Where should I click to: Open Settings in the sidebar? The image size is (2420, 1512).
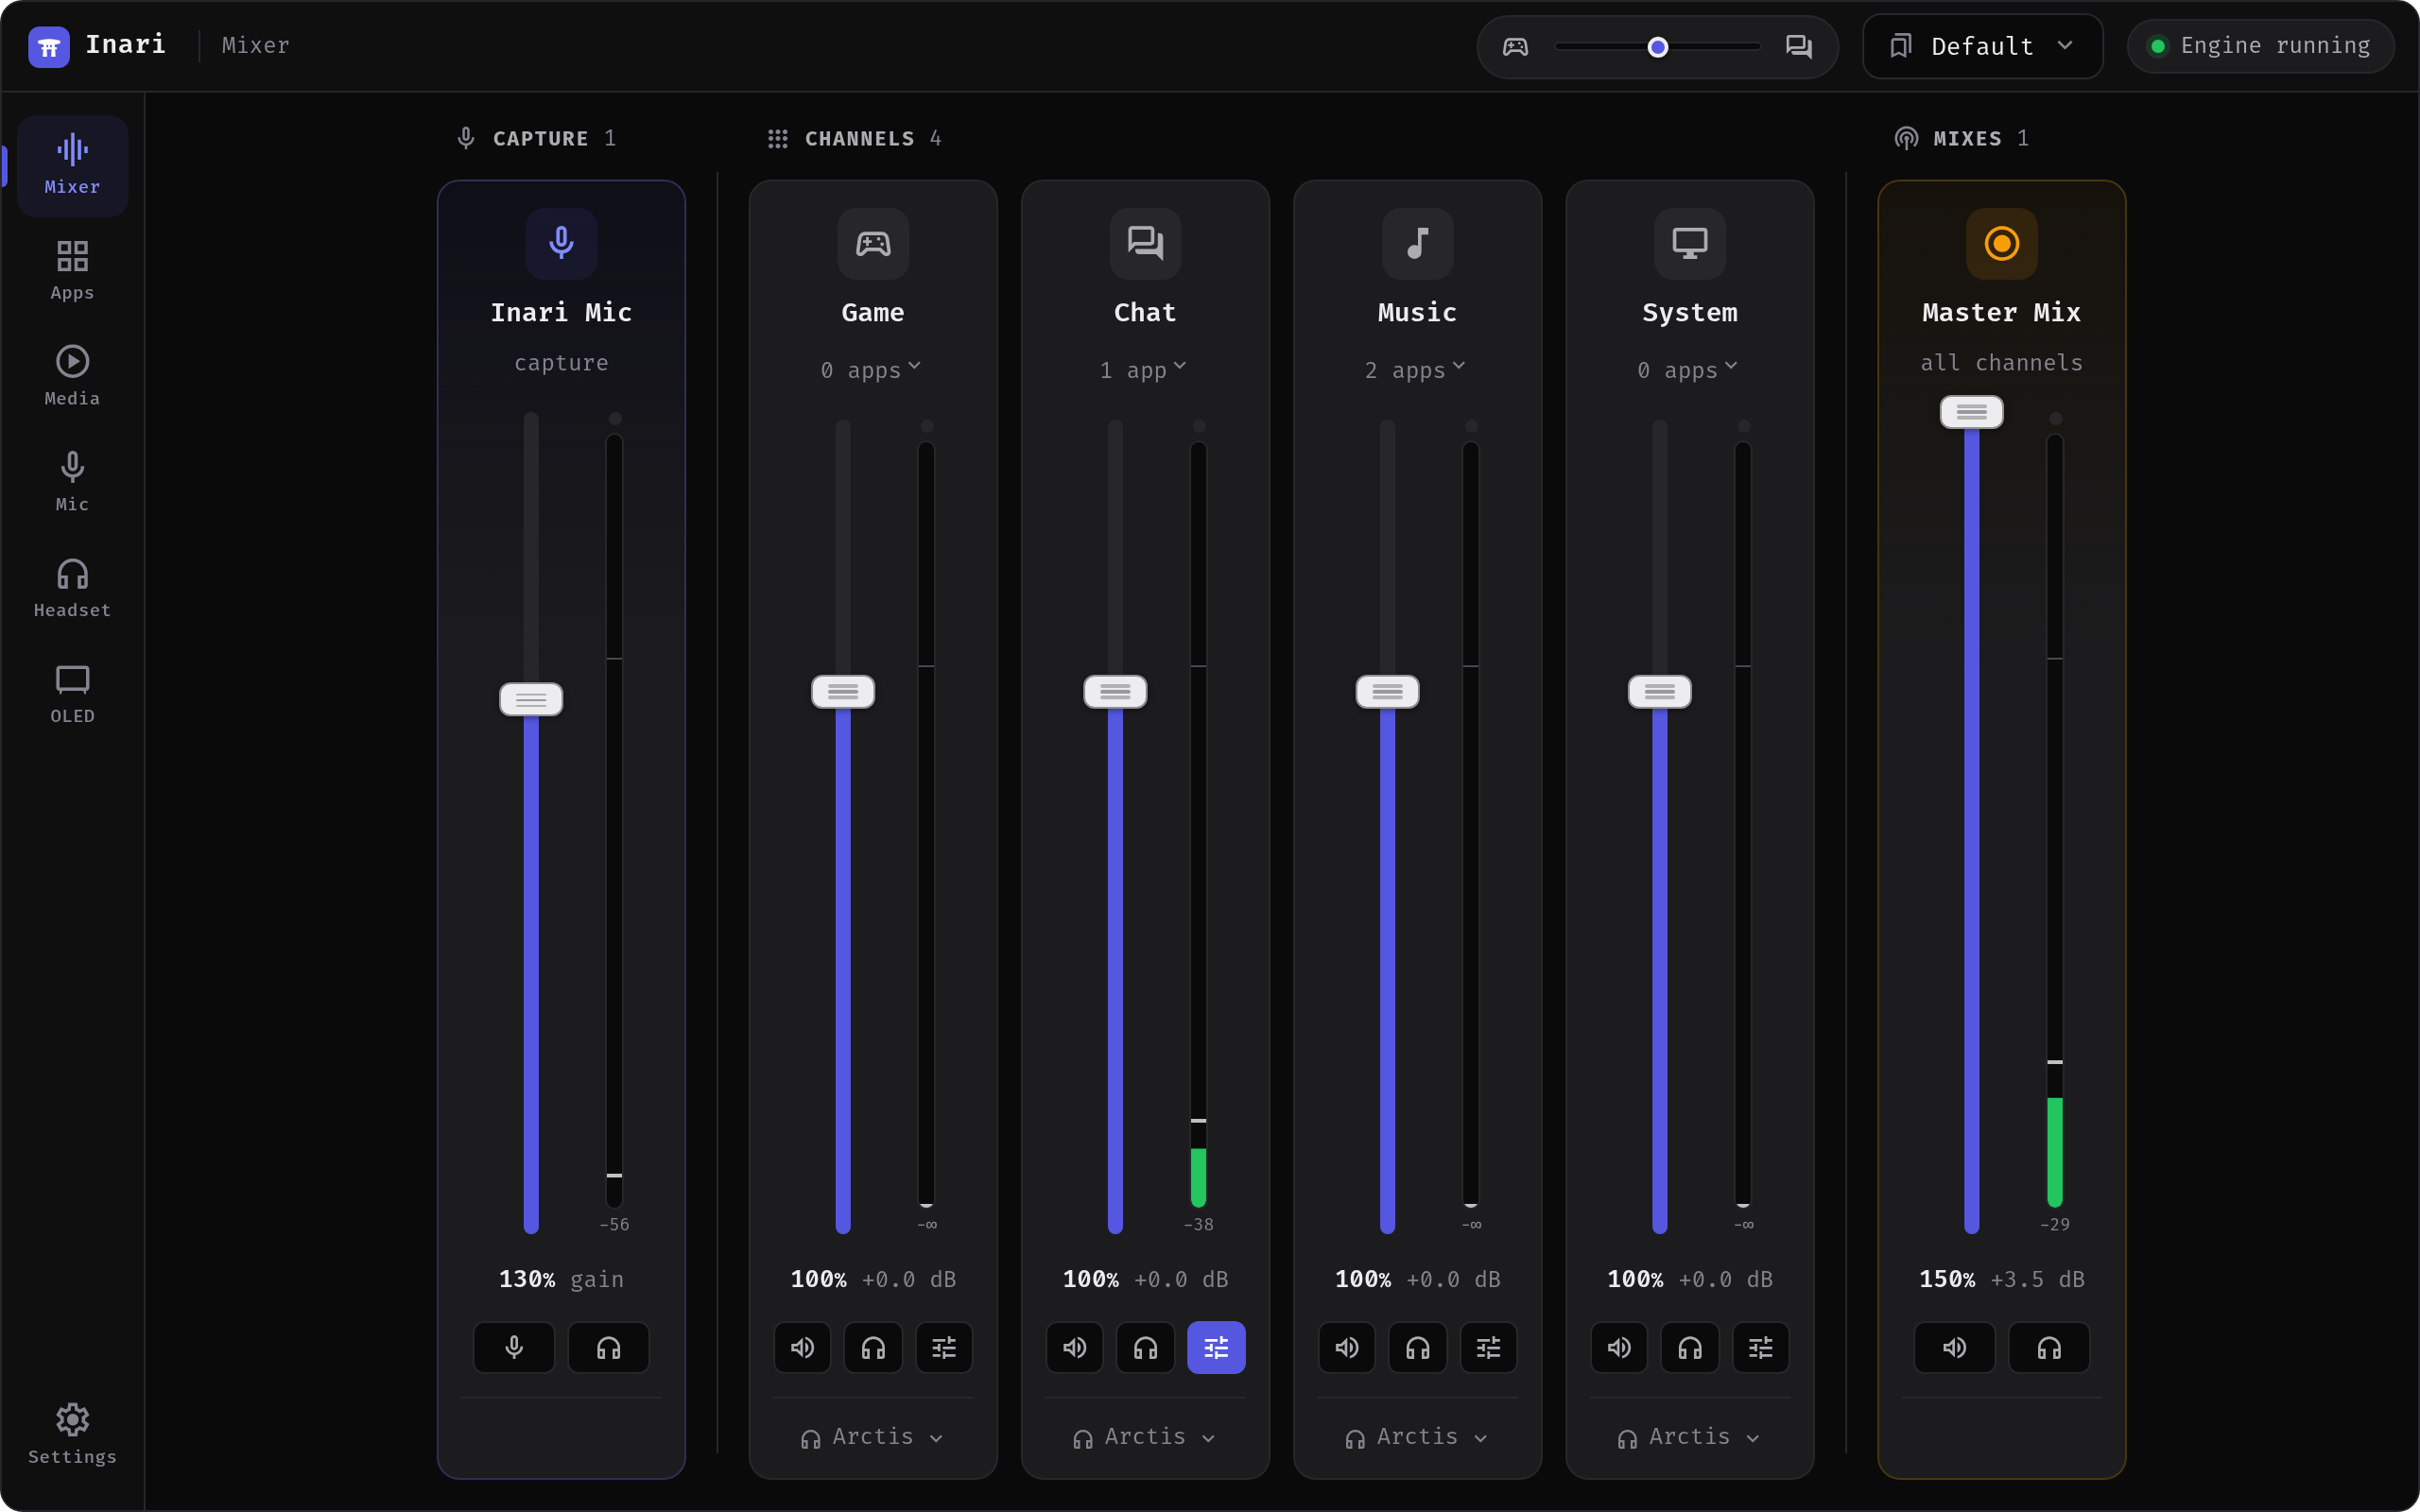[72, 1435]
